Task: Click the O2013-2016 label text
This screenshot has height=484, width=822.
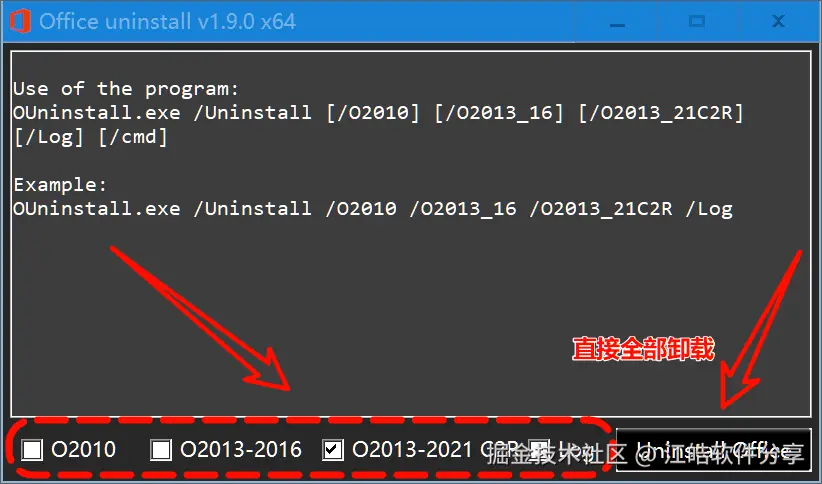Action: 241,450
